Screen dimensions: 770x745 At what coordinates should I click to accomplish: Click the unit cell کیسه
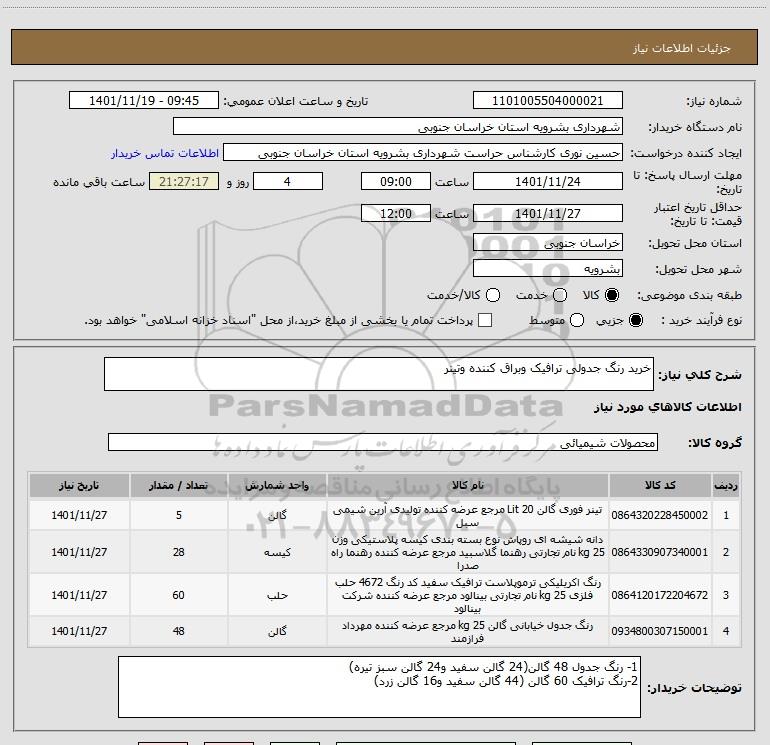(277, 552)
